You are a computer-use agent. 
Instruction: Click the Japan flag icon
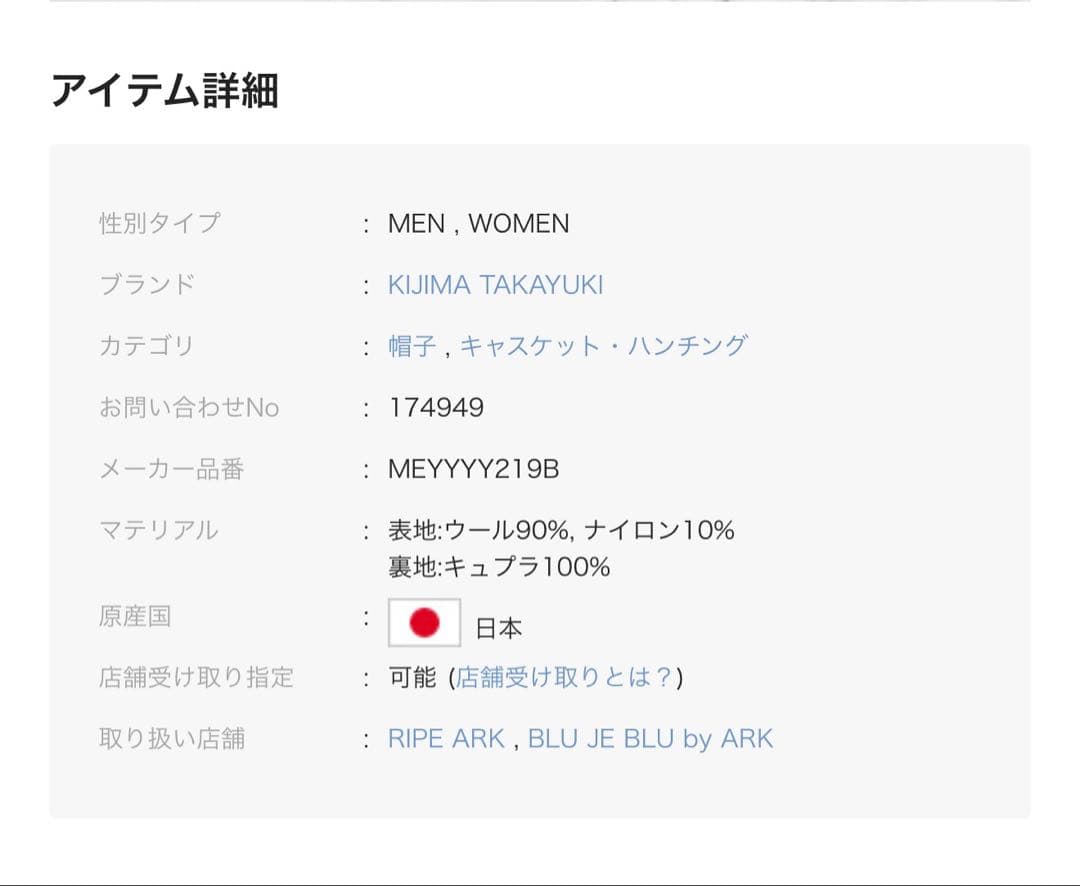(424, 623)
